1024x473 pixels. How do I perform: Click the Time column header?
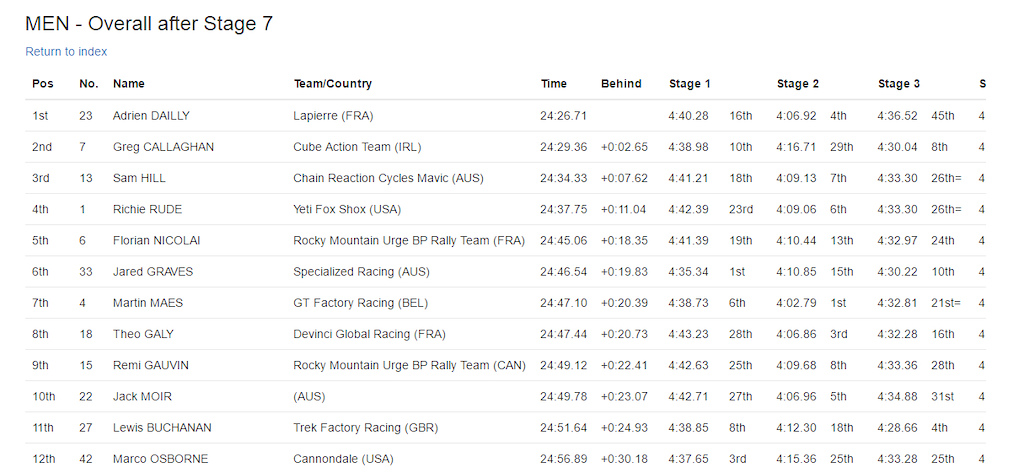554,84
